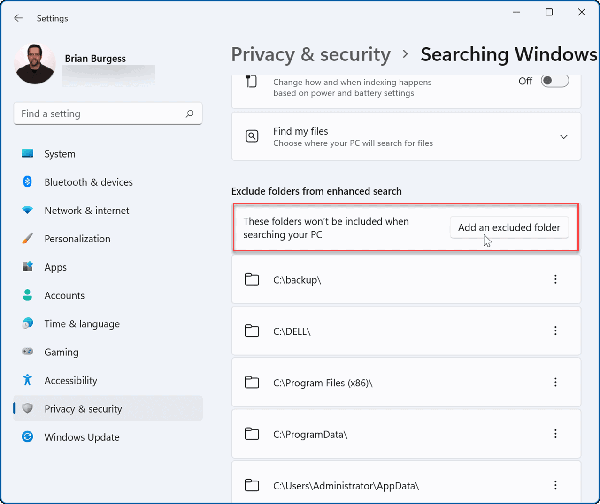This screenshot has height=504, width=600.
Task: Open more options for C:\DELL\
Action: coord(555,331)
